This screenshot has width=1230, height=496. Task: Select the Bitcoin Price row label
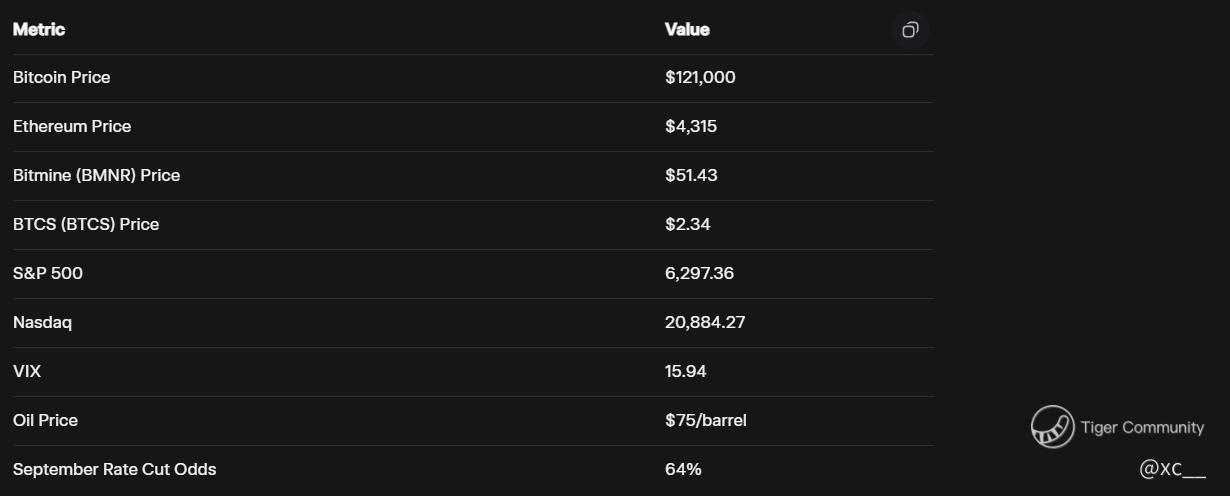(x=62, y=78)
